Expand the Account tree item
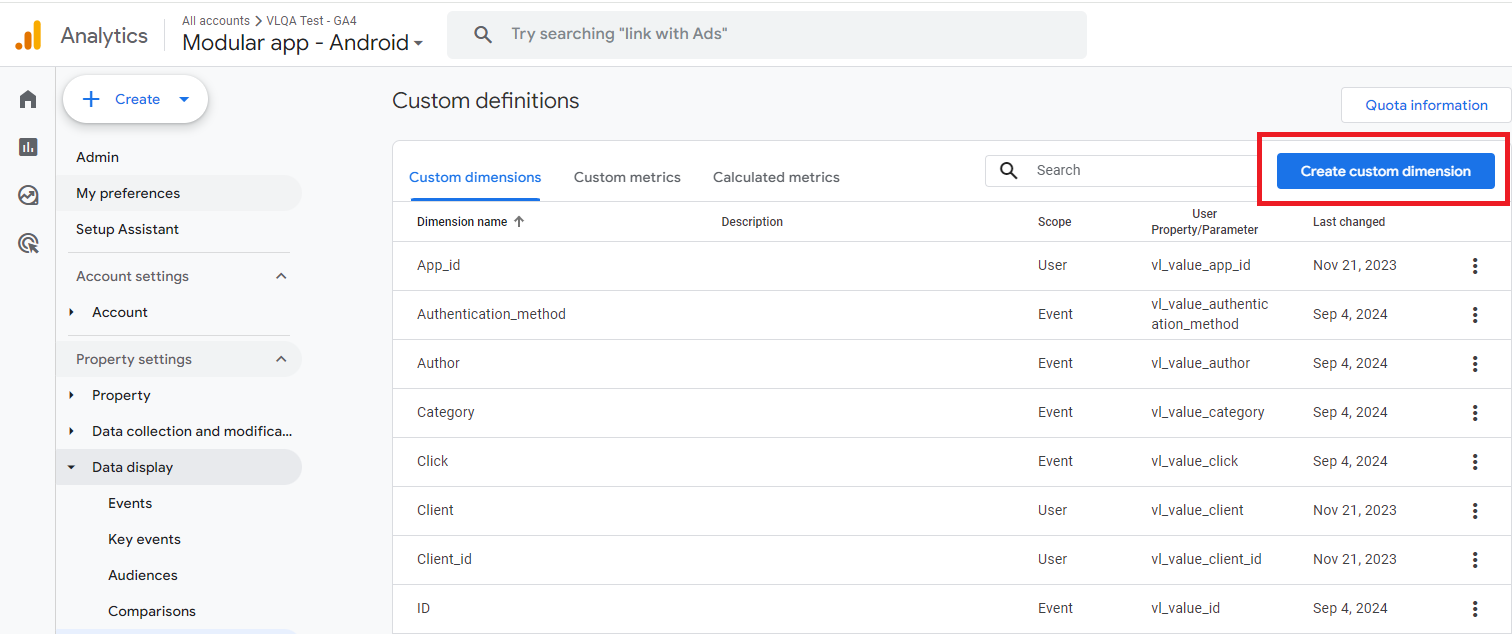 pyautogui.click(x=72, y=312)
